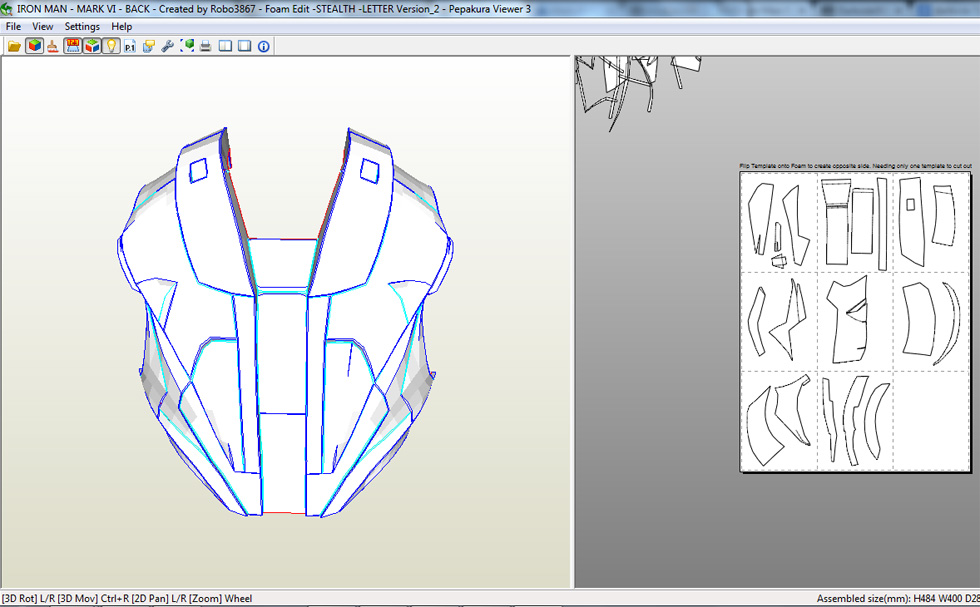Open file with the folder icon
This screenshot has height=607, width=980.
click(x=14, y=46)
